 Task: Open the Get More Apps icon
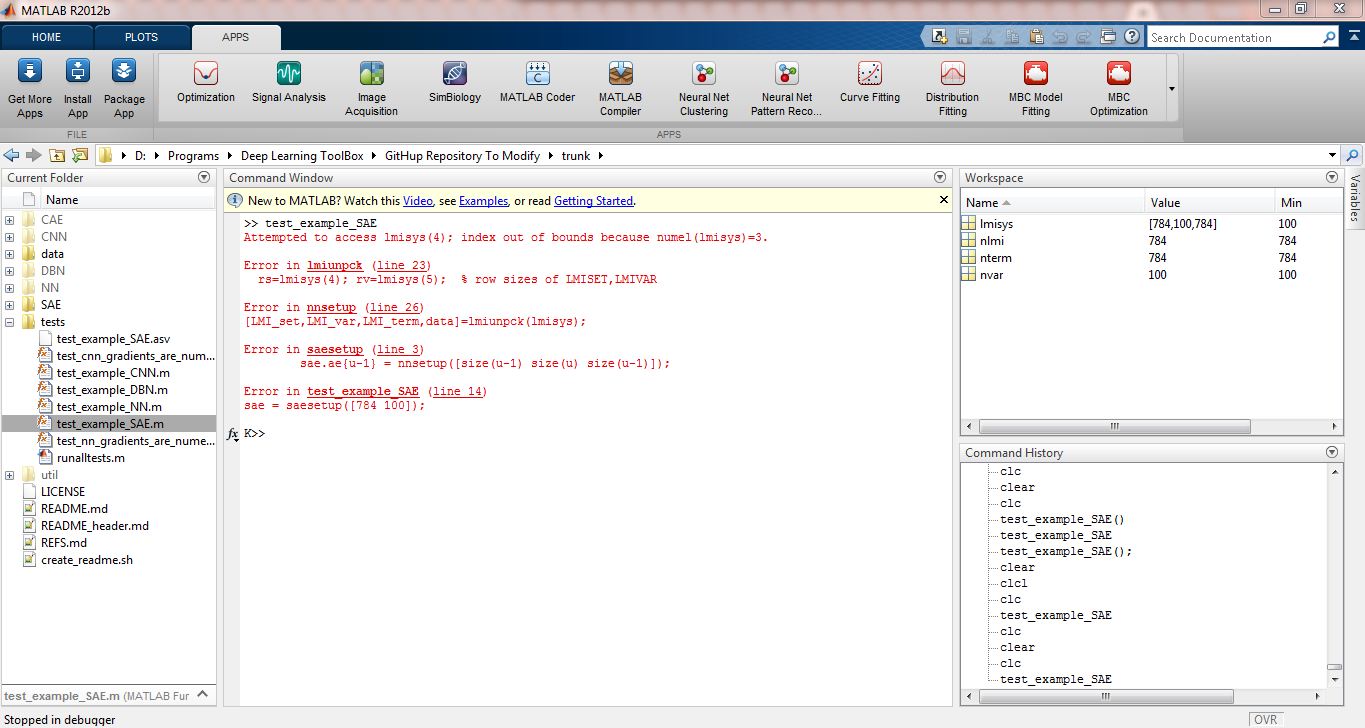coord(30,88)
